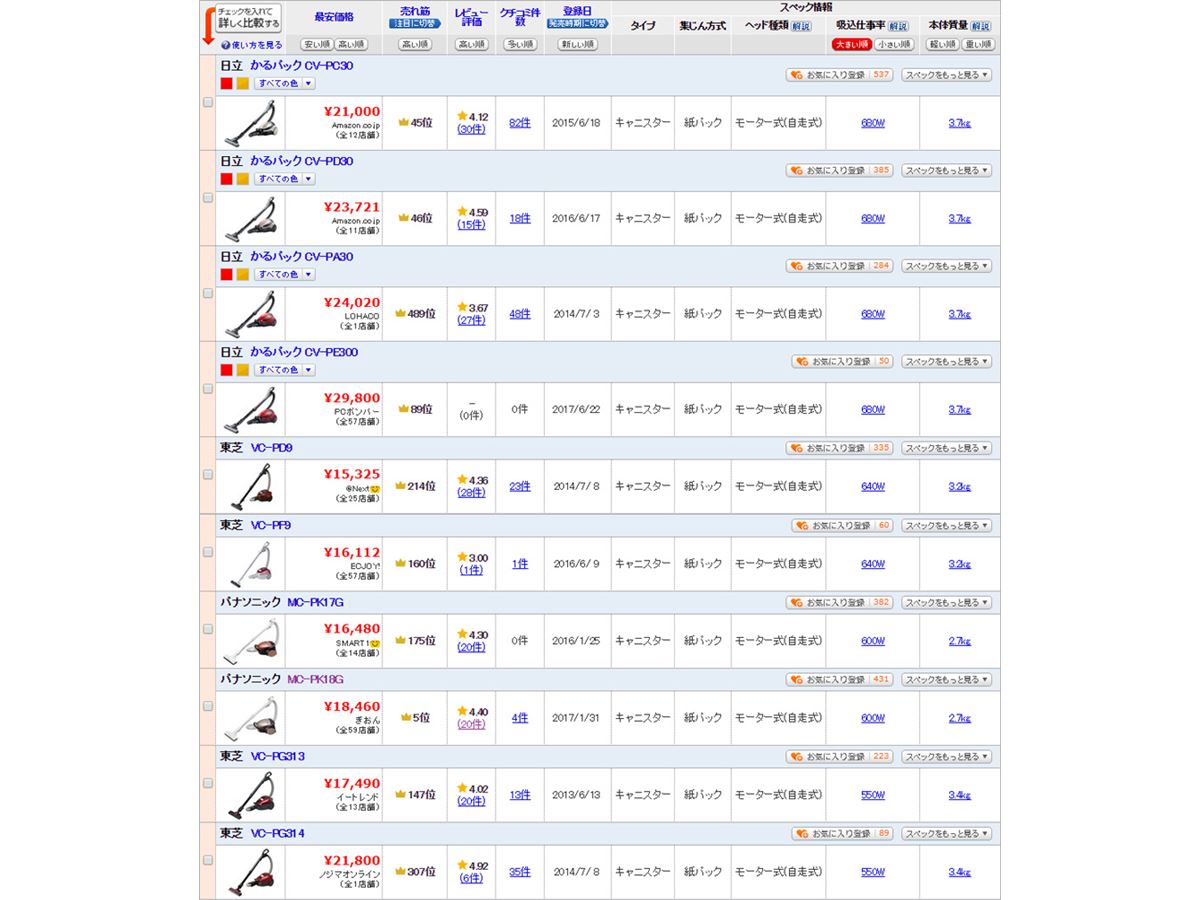Expand the すべての色 dropdown for CV-PC30
Screen dimensions: 1200x900
click(x=284, y=84)
